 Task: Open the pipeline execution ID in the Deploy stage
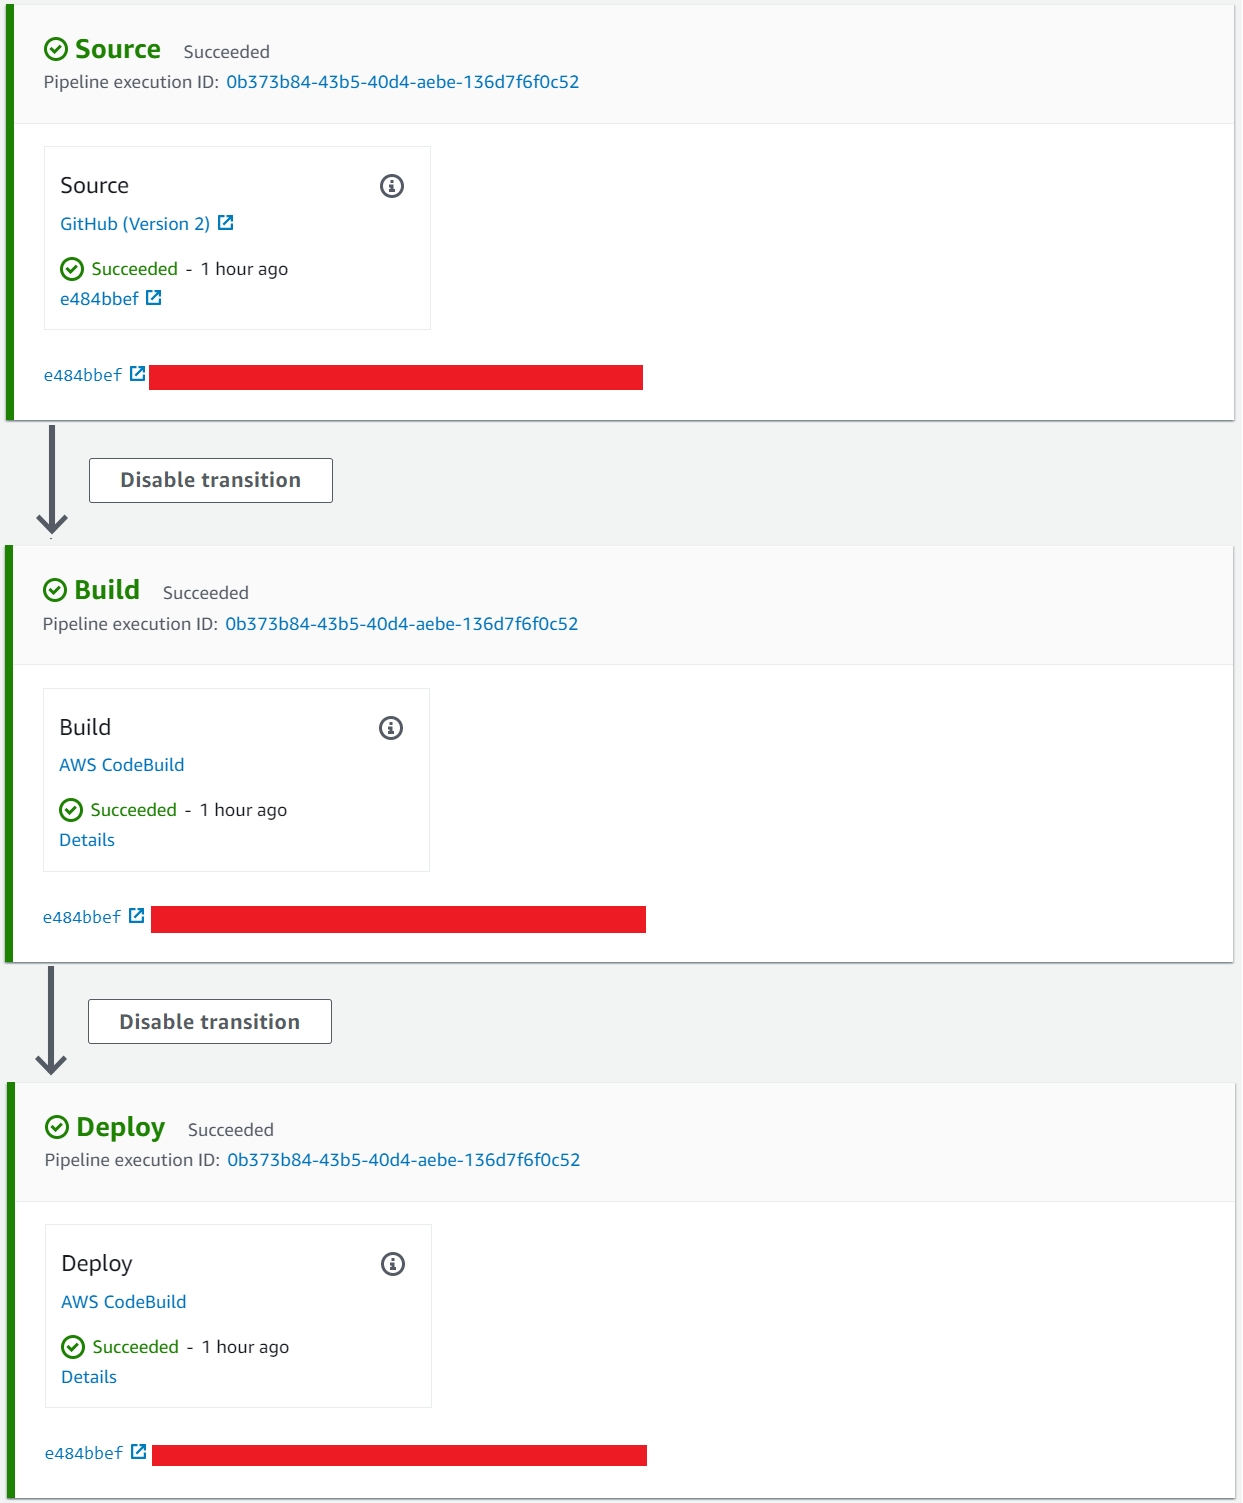tap(402, 1160)
